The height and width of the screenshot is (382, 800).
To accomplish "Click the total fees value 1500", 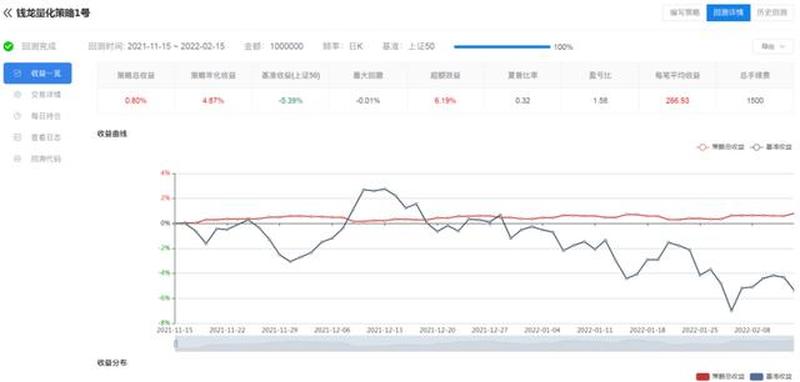I will tap(755, 100).
